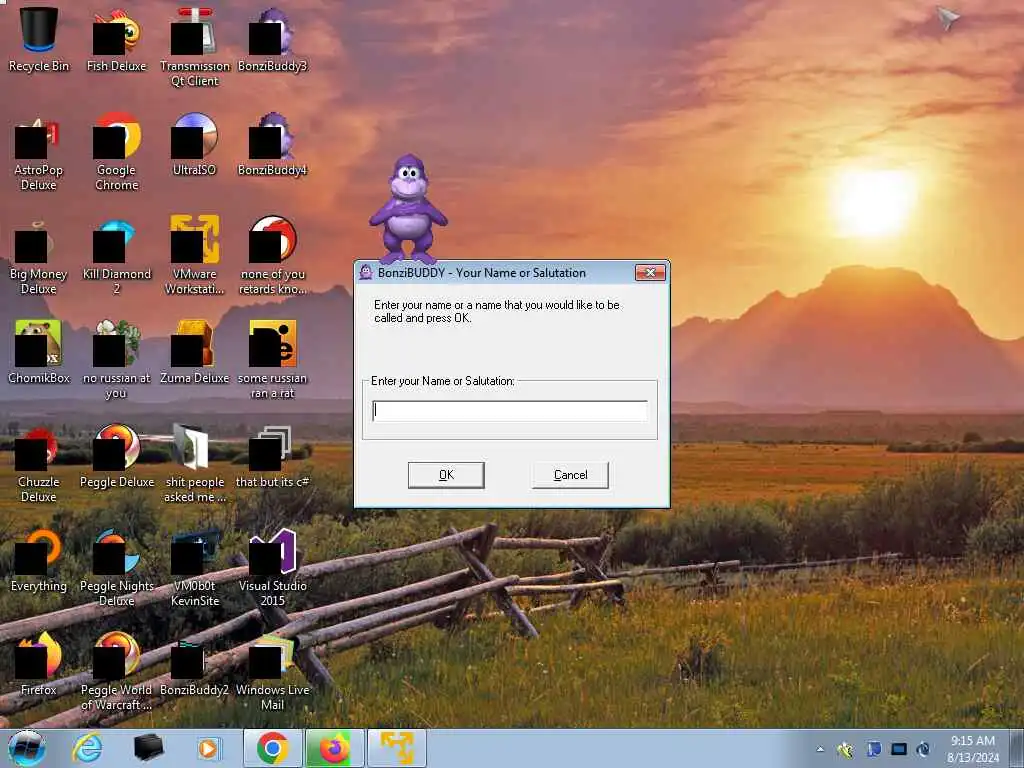The image size is (1024, 768).
Task: Click the BonziBUDDY dialog title bar icon
Action: click(x=366, y=272)
